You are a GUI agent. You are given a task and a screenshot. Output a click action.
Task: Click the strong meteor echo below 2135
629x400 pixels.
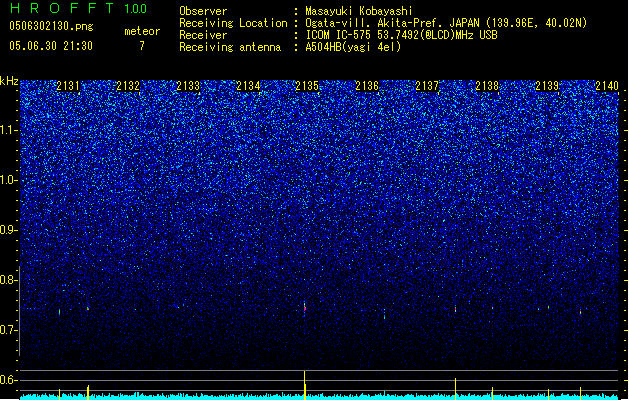tap(305, 309)
